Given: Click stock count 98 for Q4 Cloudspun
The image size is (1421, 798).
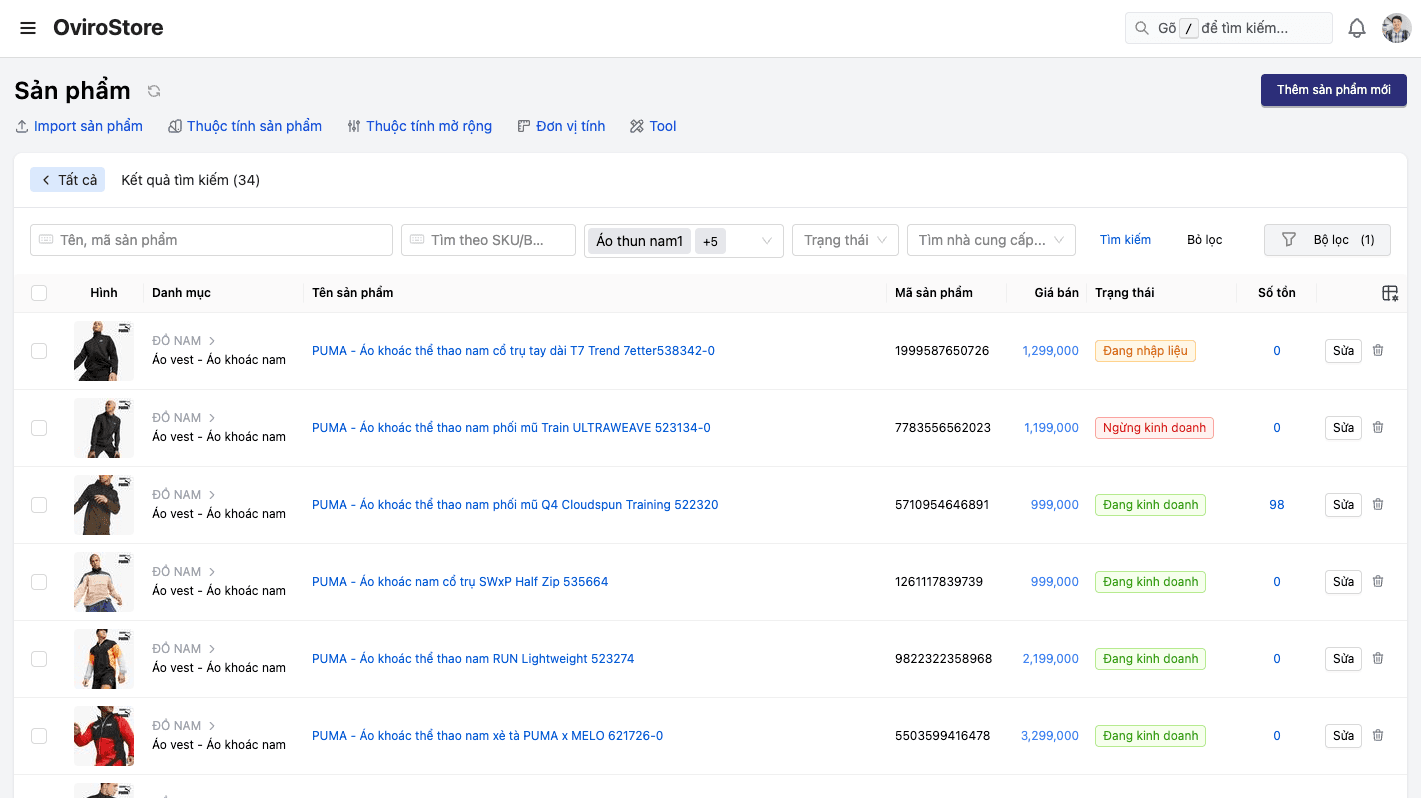Looking at the screenshot, I should click(x=1277, y=505).
